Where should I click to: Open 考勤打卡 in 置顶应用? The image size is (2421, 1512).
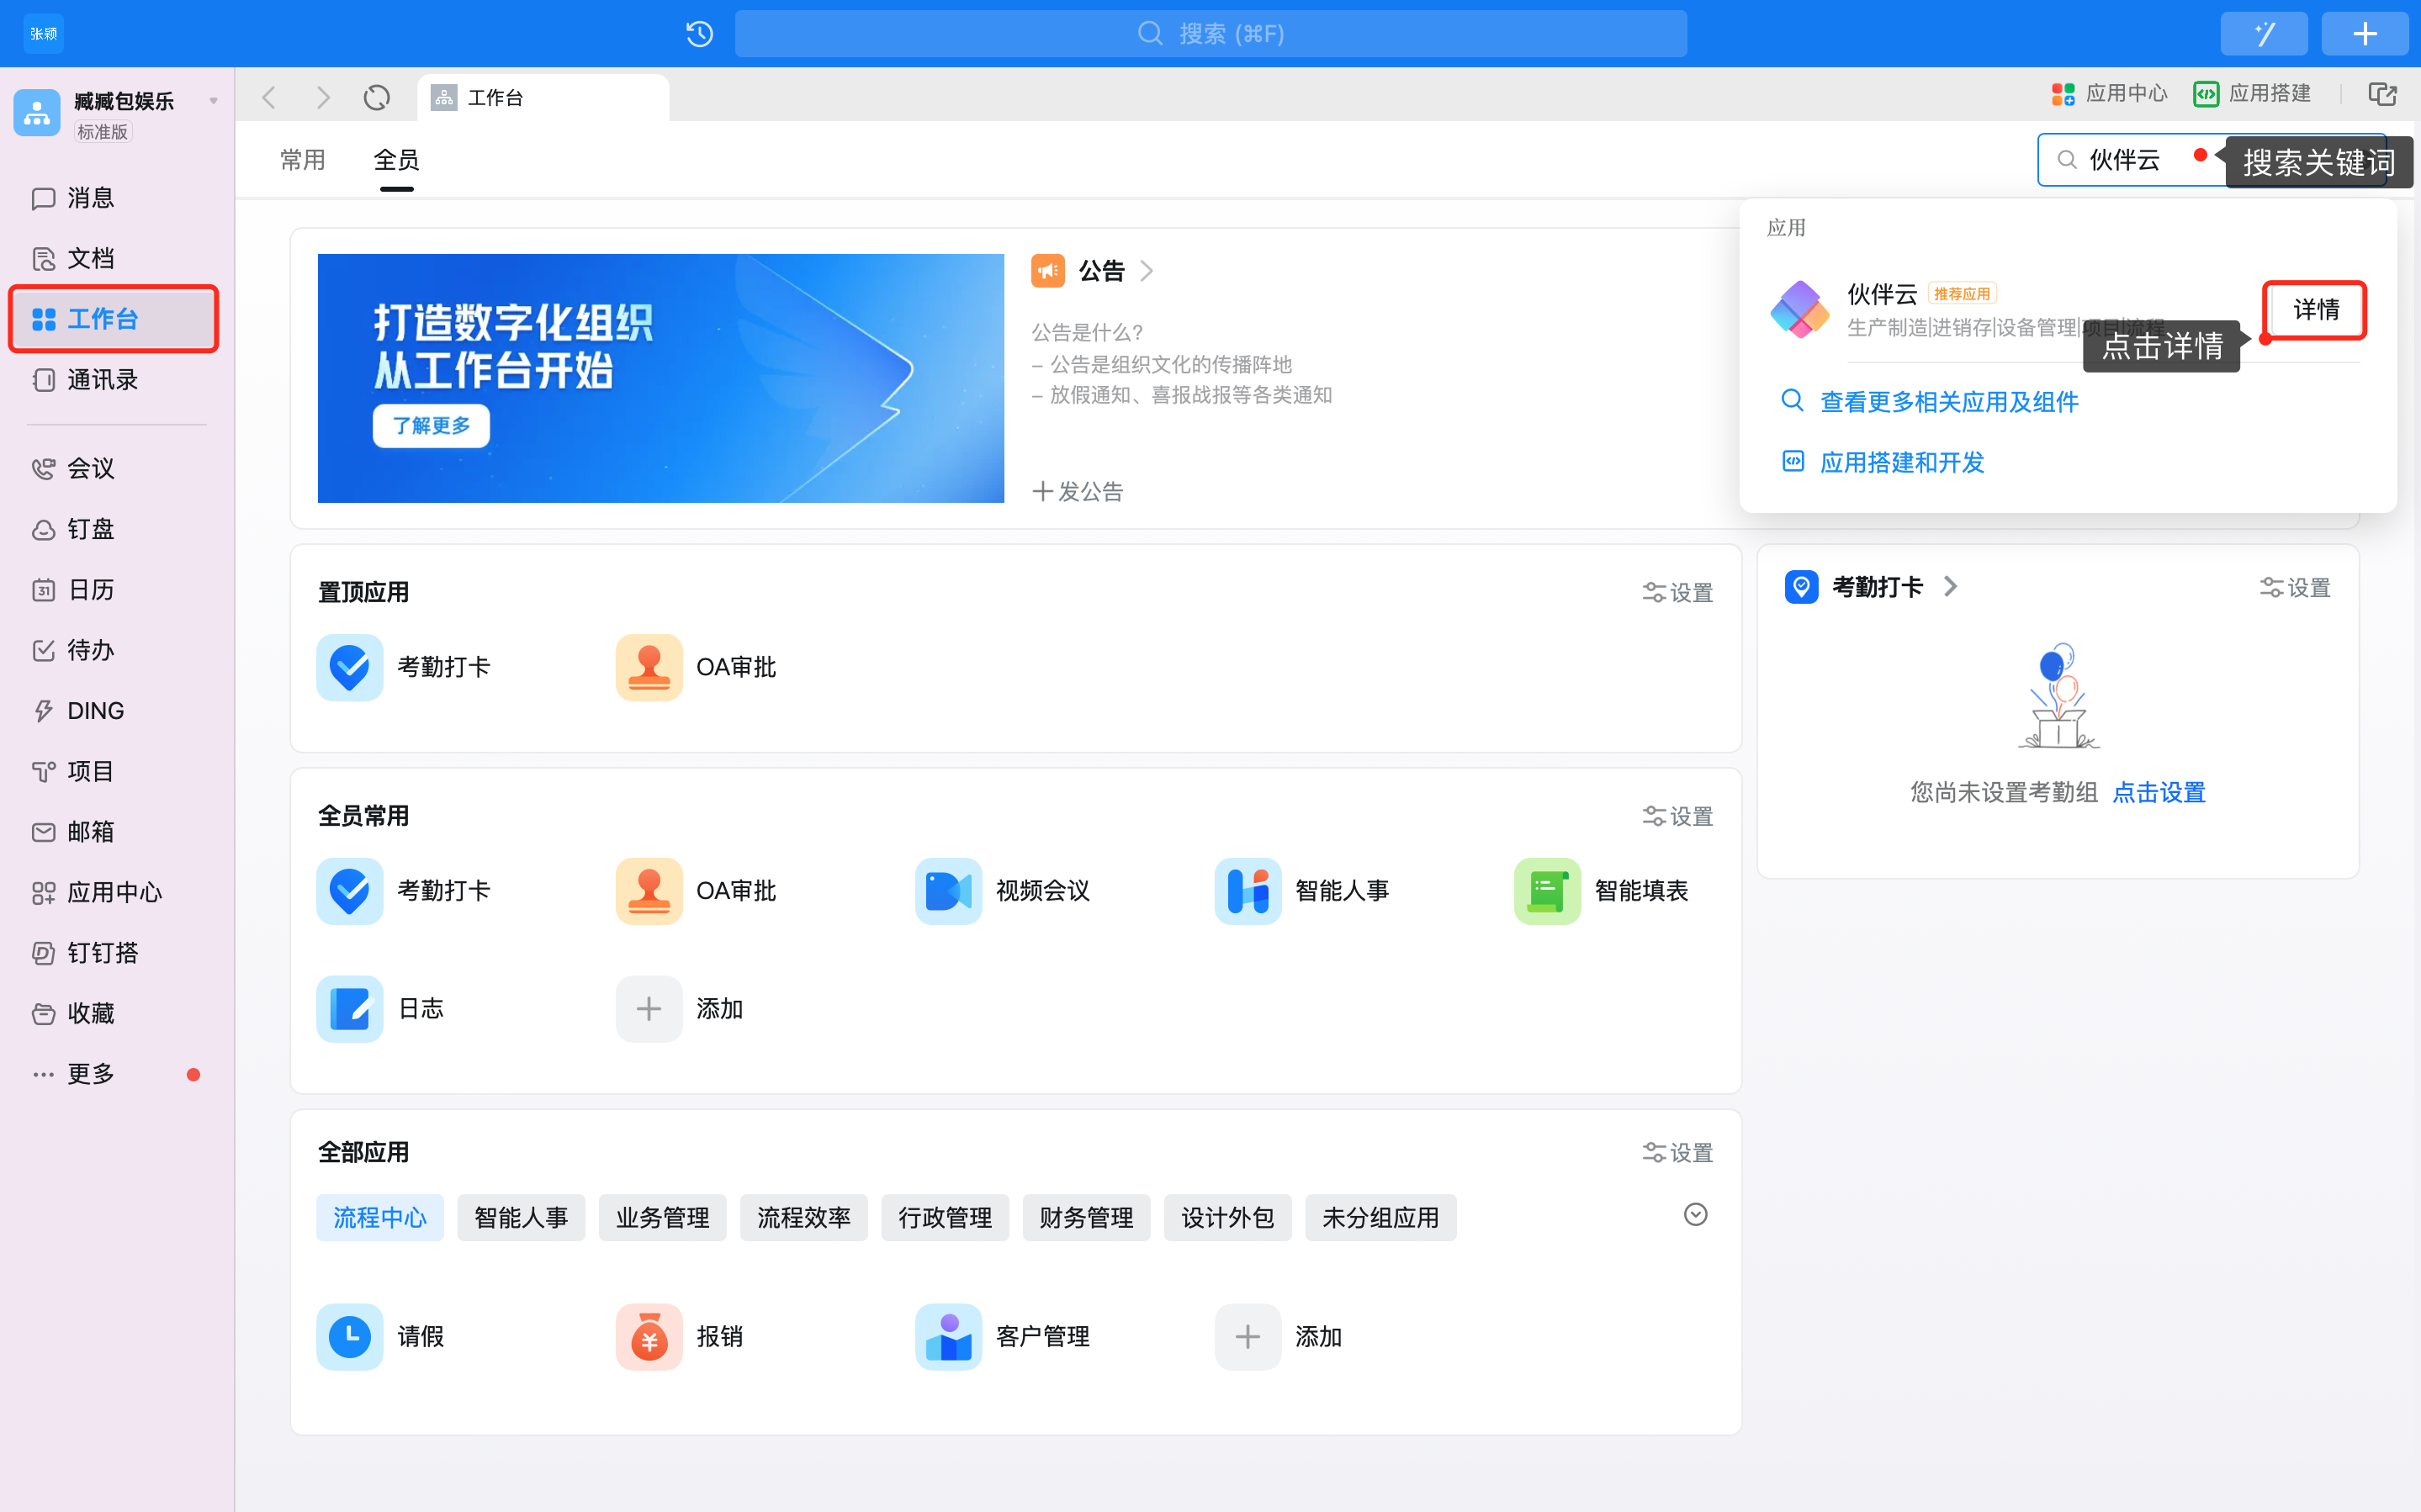(x=404, y=667)
